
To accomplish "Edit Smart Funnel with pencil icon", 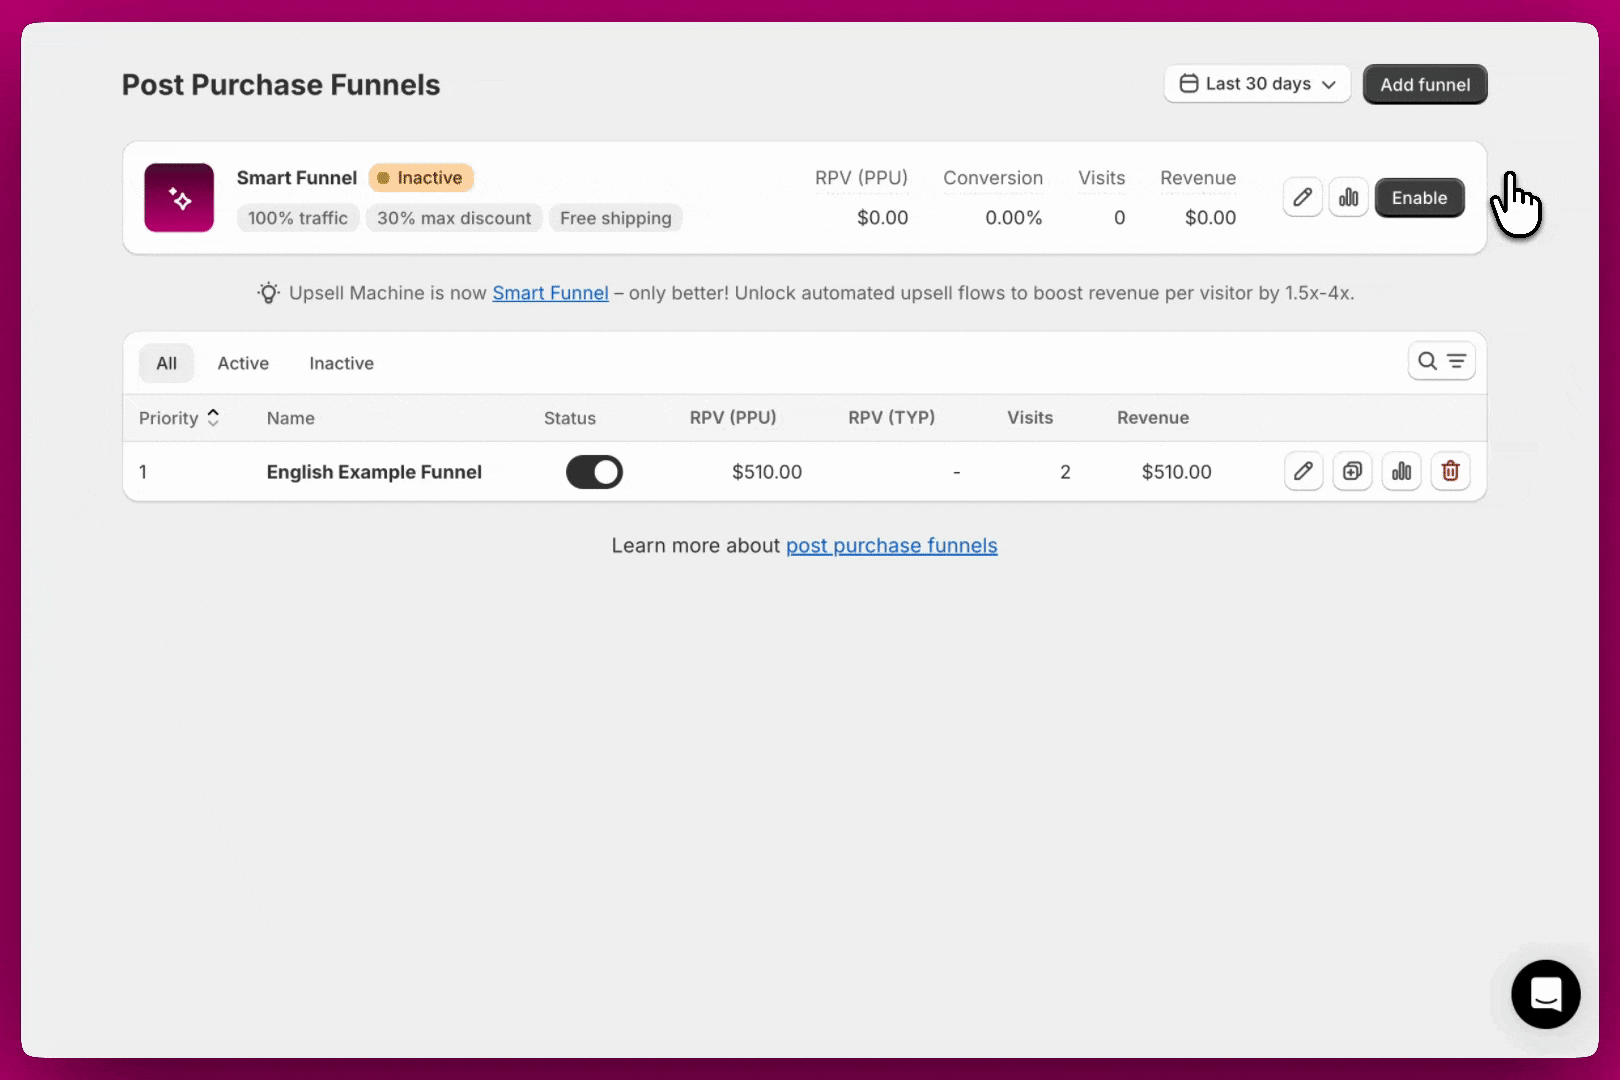I will tap(1302, 197).
